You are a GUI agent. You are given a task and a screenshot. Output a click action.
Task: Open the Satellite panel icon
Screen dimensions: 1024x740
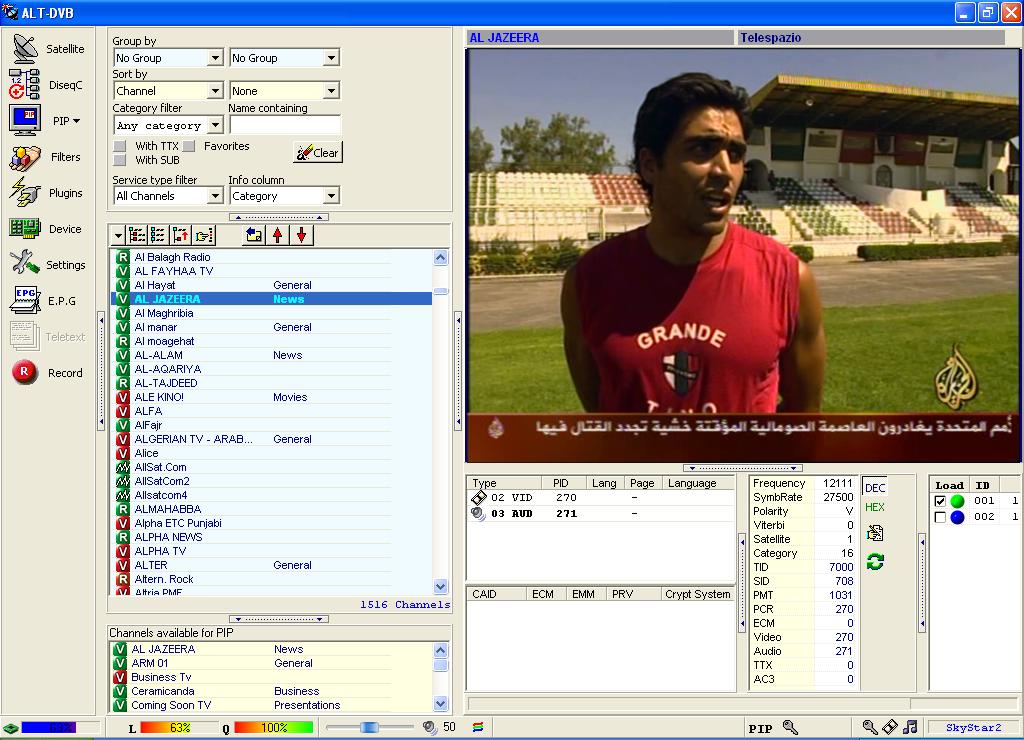[x=25, y=48]
